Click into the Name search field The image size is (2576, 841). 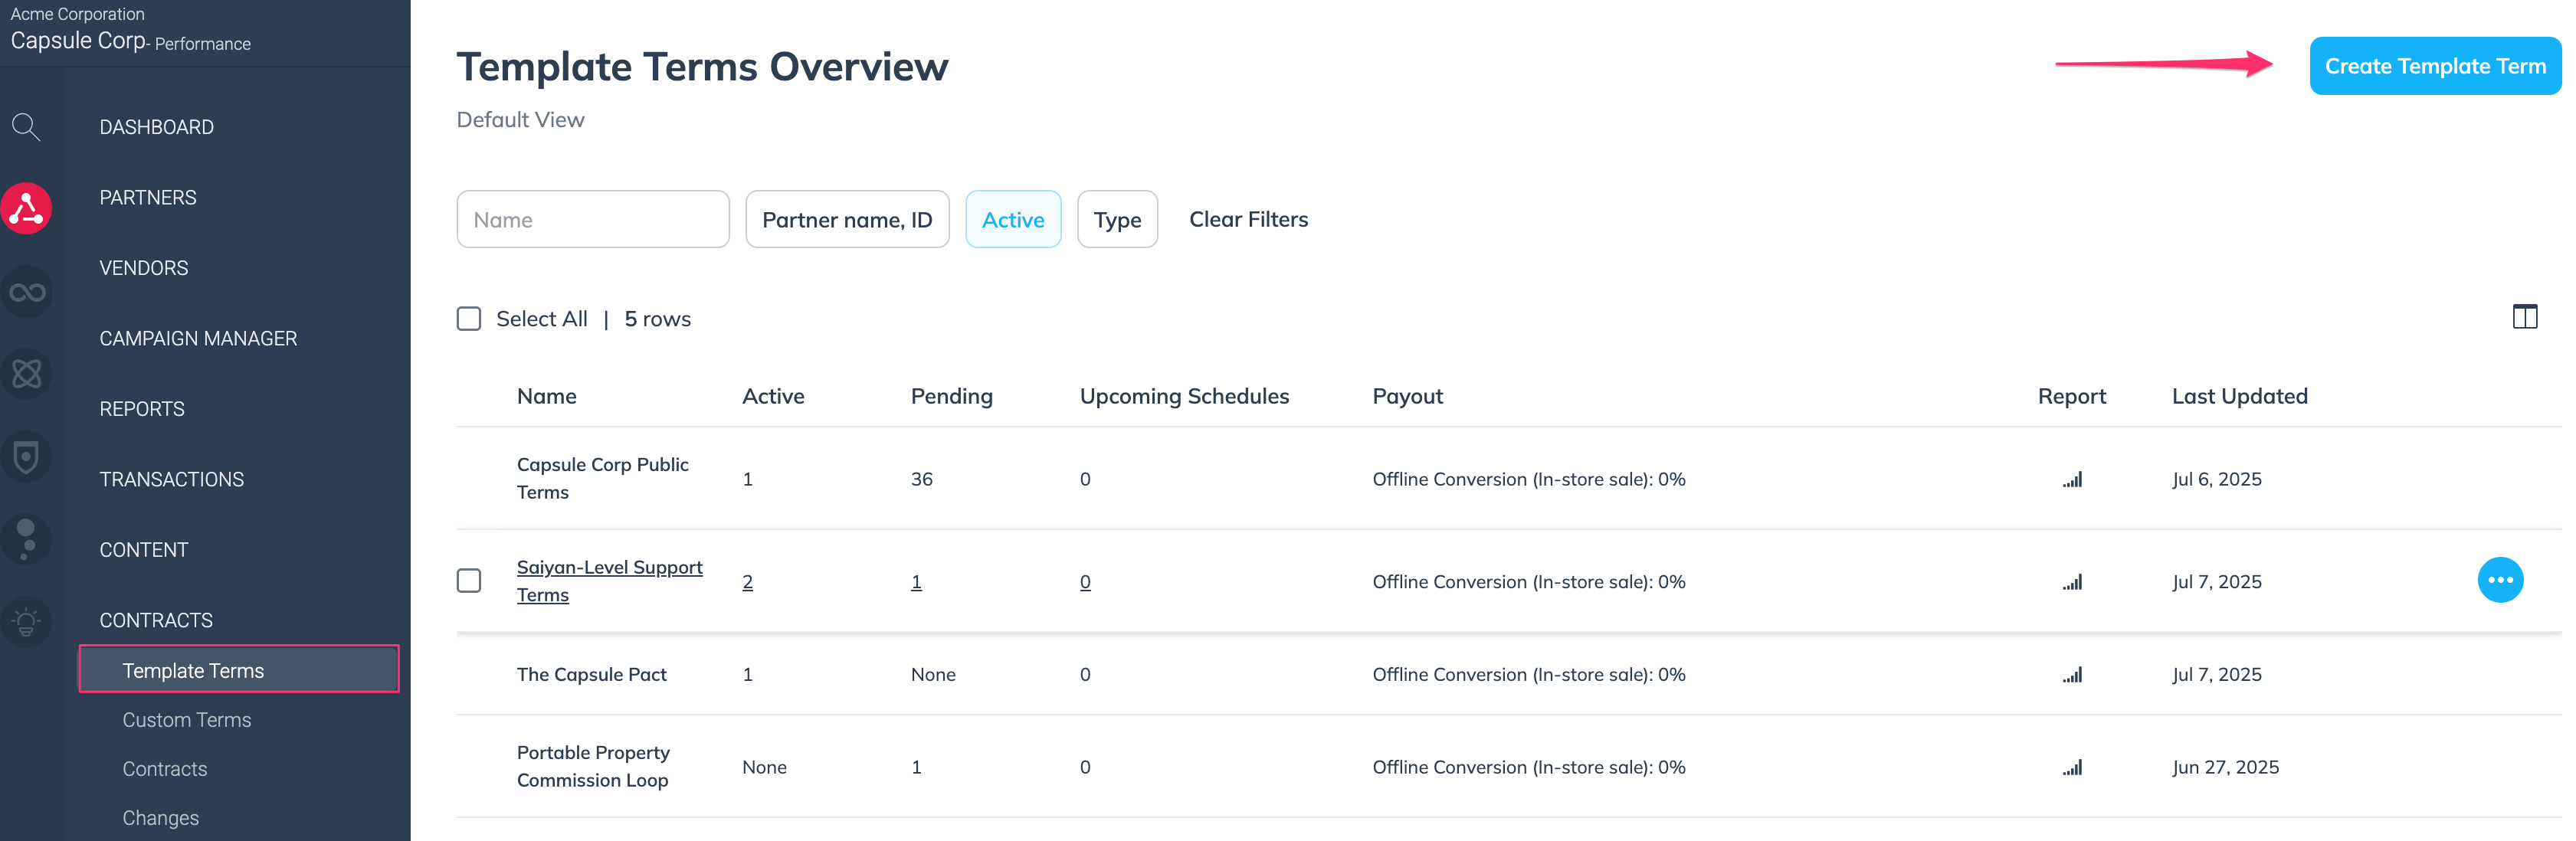tap(592, 220)
